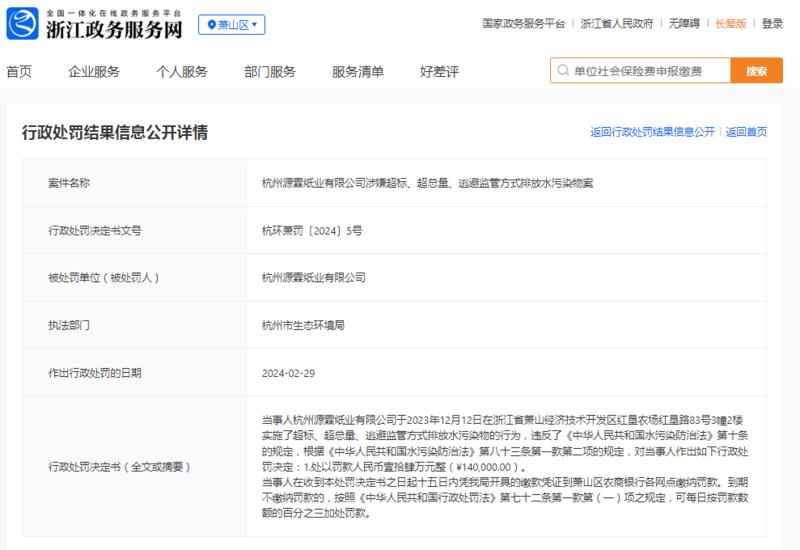Screen dimensions: 800x550
Task: Select the 个人服务 menu item
Action: 182,72
